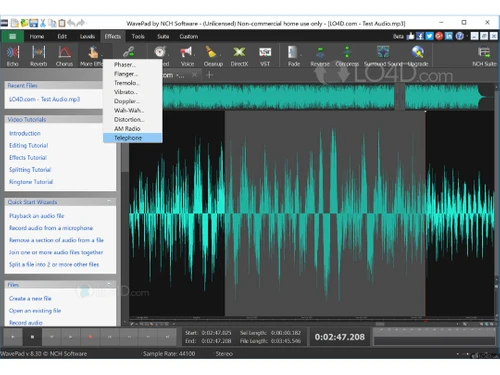Open the Editing Tutorial link

(29, 145)
